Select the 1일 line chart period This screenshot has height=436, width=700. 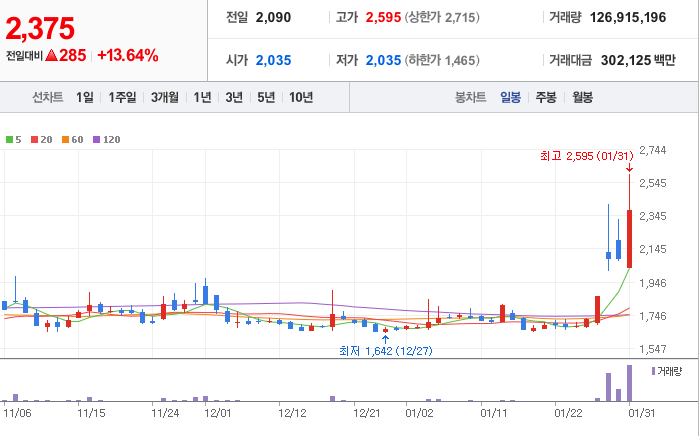click(85, 97)
